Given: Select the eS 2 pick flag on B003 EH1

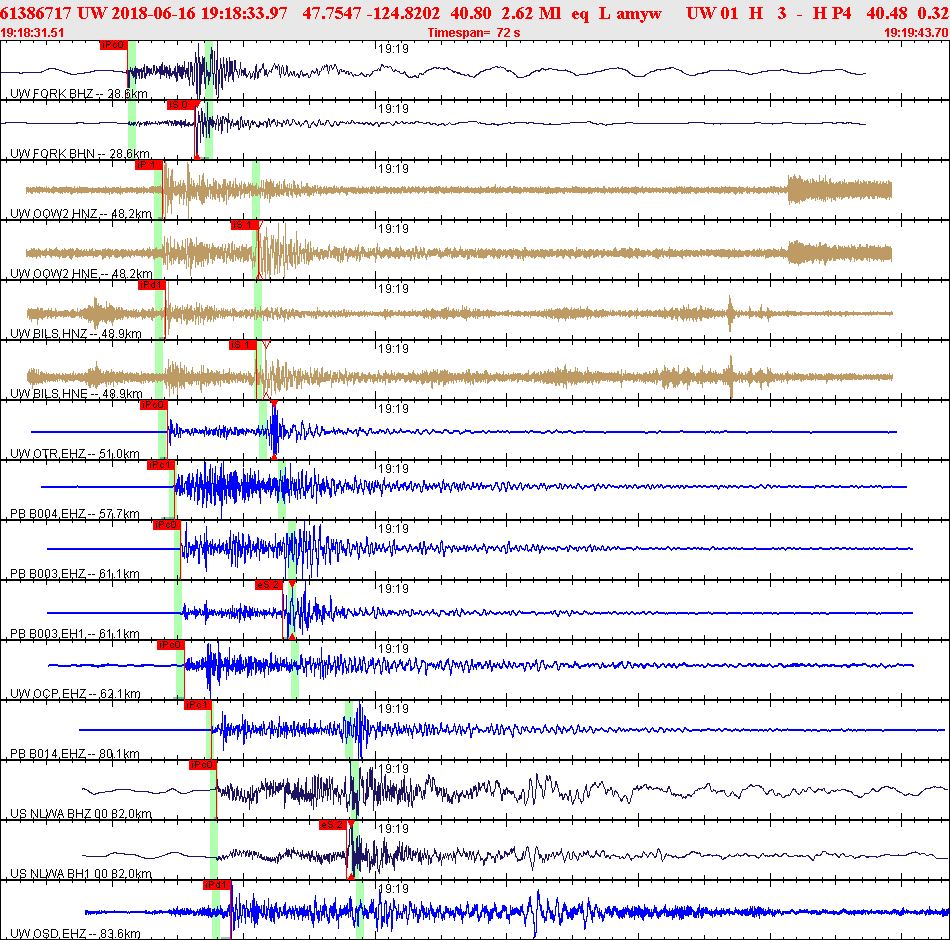Looking at the screenshot, I should pyautogui.click(x=268, y=585).
